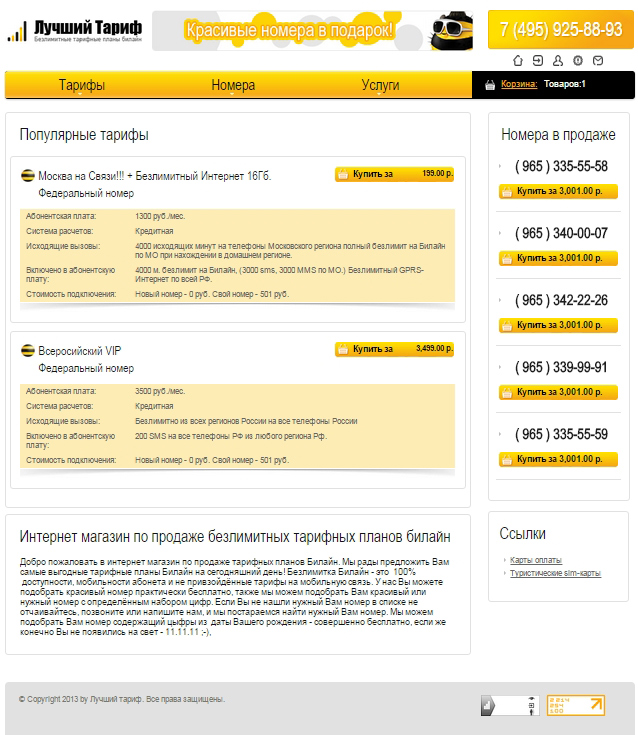Click the 1300 руб./мес. fee value
Viewport: 638px width, 735px height.
coord(160,216)
